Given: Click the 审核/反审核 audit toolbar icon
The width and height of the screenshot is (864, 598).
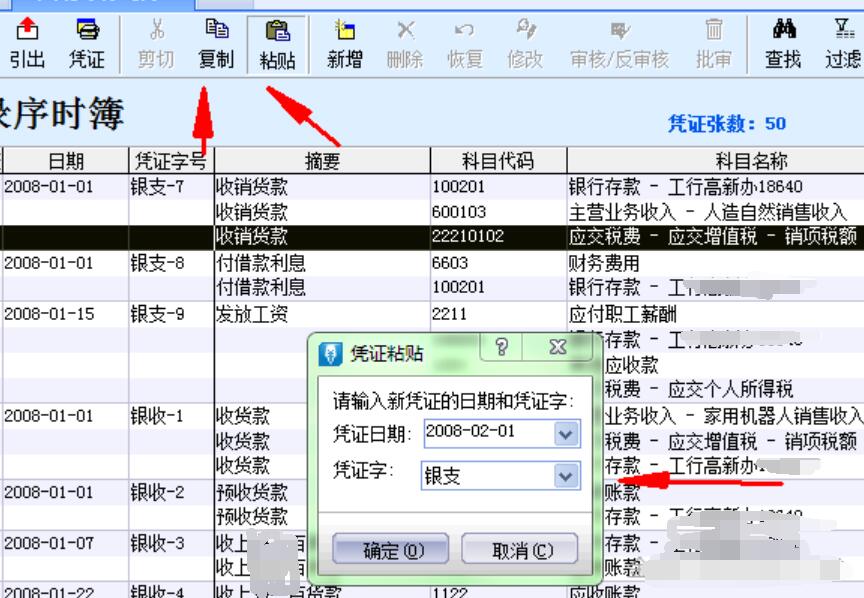Looking at the screenshot, I should pyautogui.click(x=619, y=44).
